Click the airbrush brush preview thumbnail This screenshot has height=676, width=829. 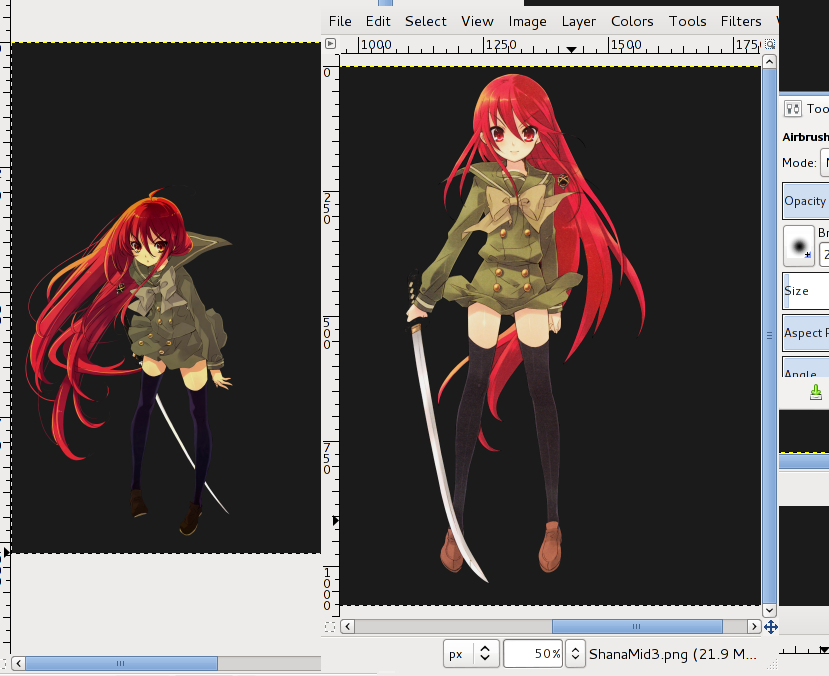[799, 244]
